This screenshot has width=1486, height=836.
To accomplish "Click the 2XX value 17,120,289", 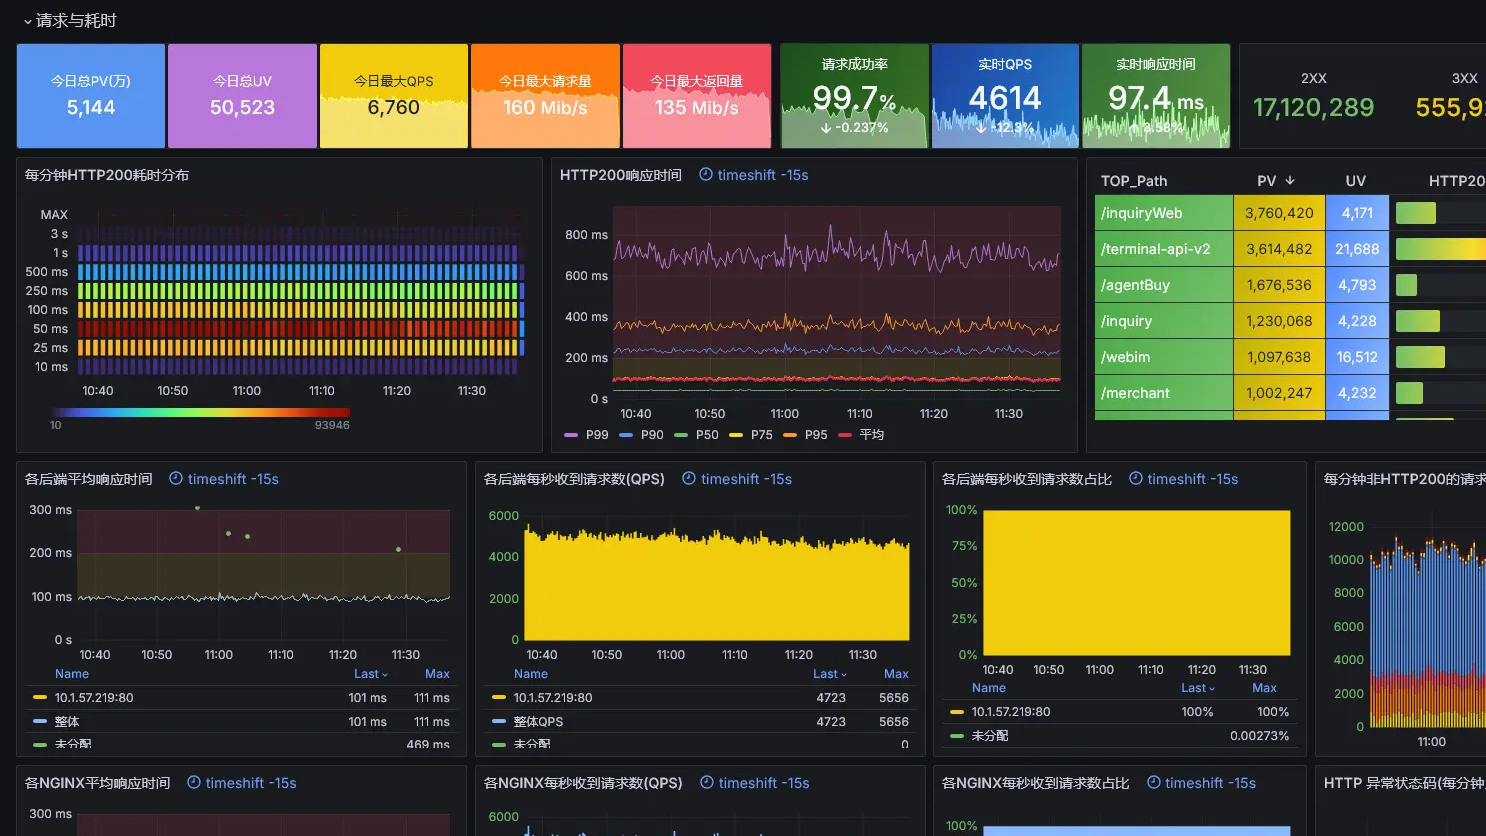I will point(1313,108).
